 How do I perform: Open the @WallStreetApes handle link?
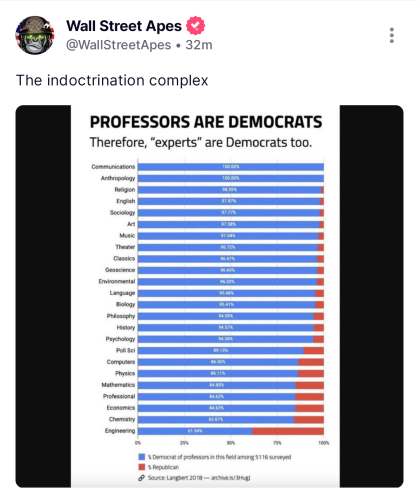119,45
